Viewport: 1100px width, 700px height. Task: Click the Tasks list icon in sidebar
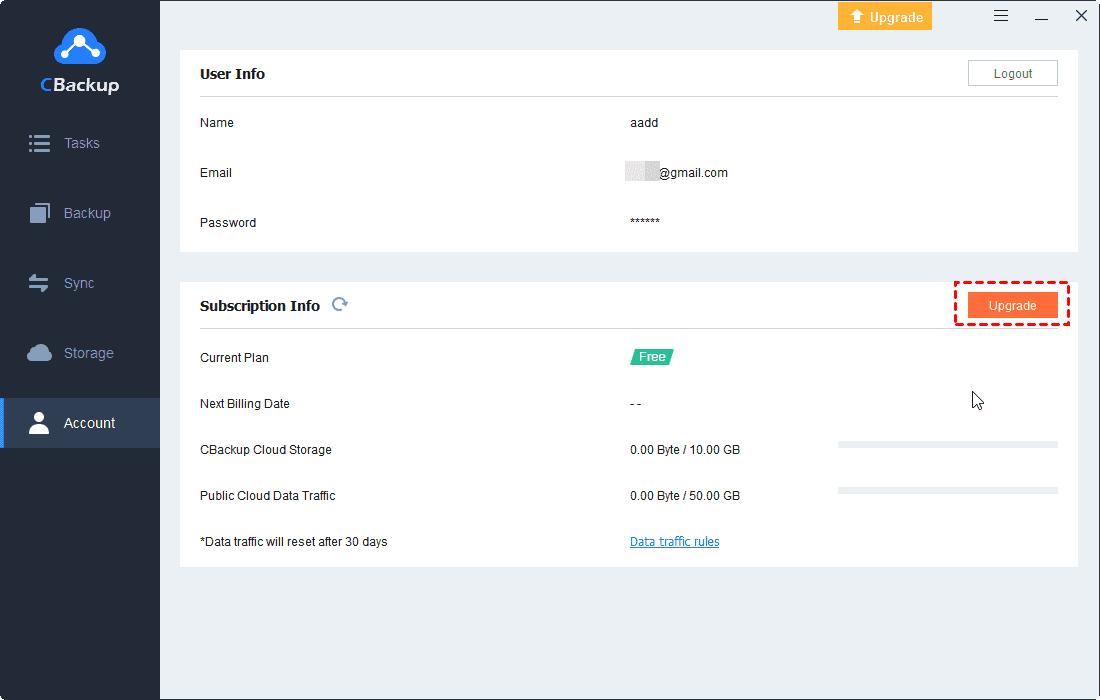[39, 143]
